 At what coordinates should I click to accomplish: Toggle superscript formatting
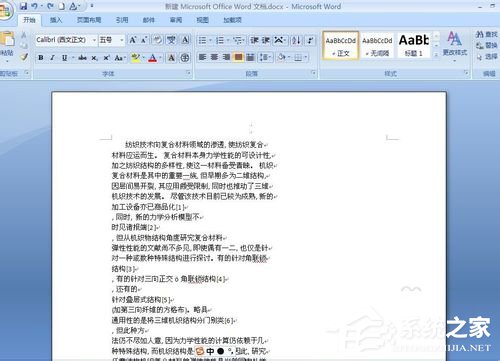point(106,58)
